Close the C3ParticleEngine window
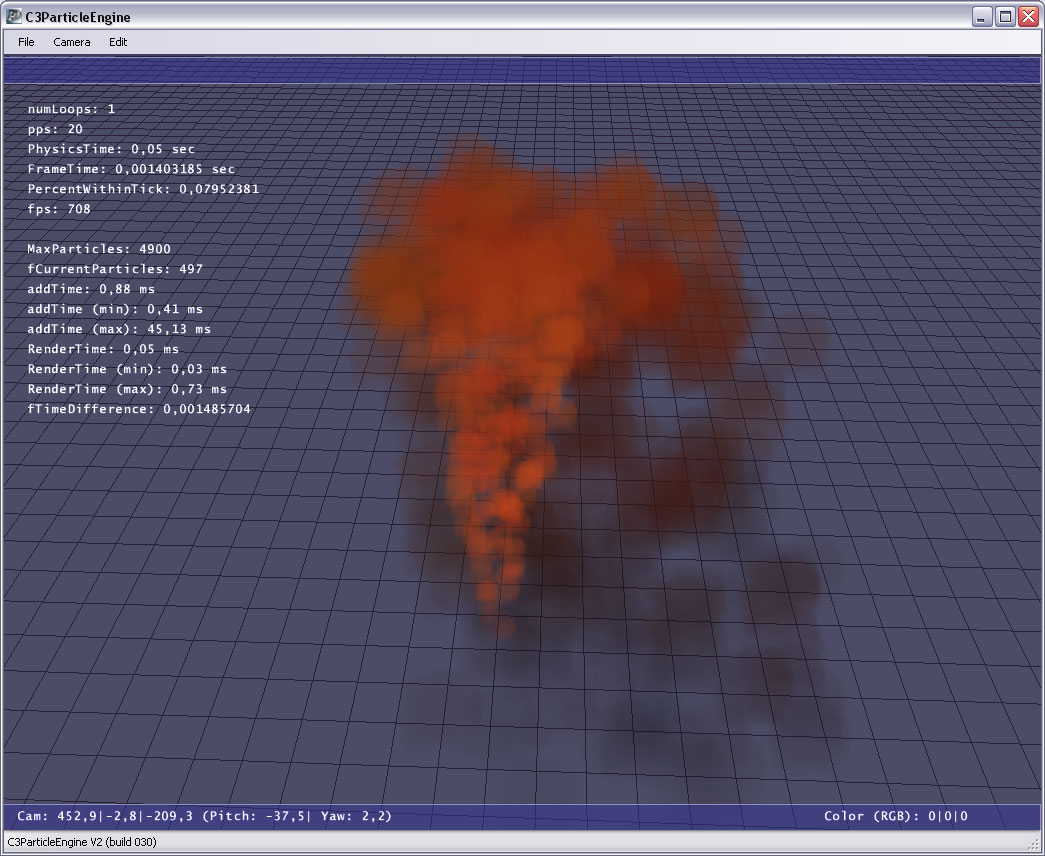This screenshot has width=1045, height=856. point(1027,16)
